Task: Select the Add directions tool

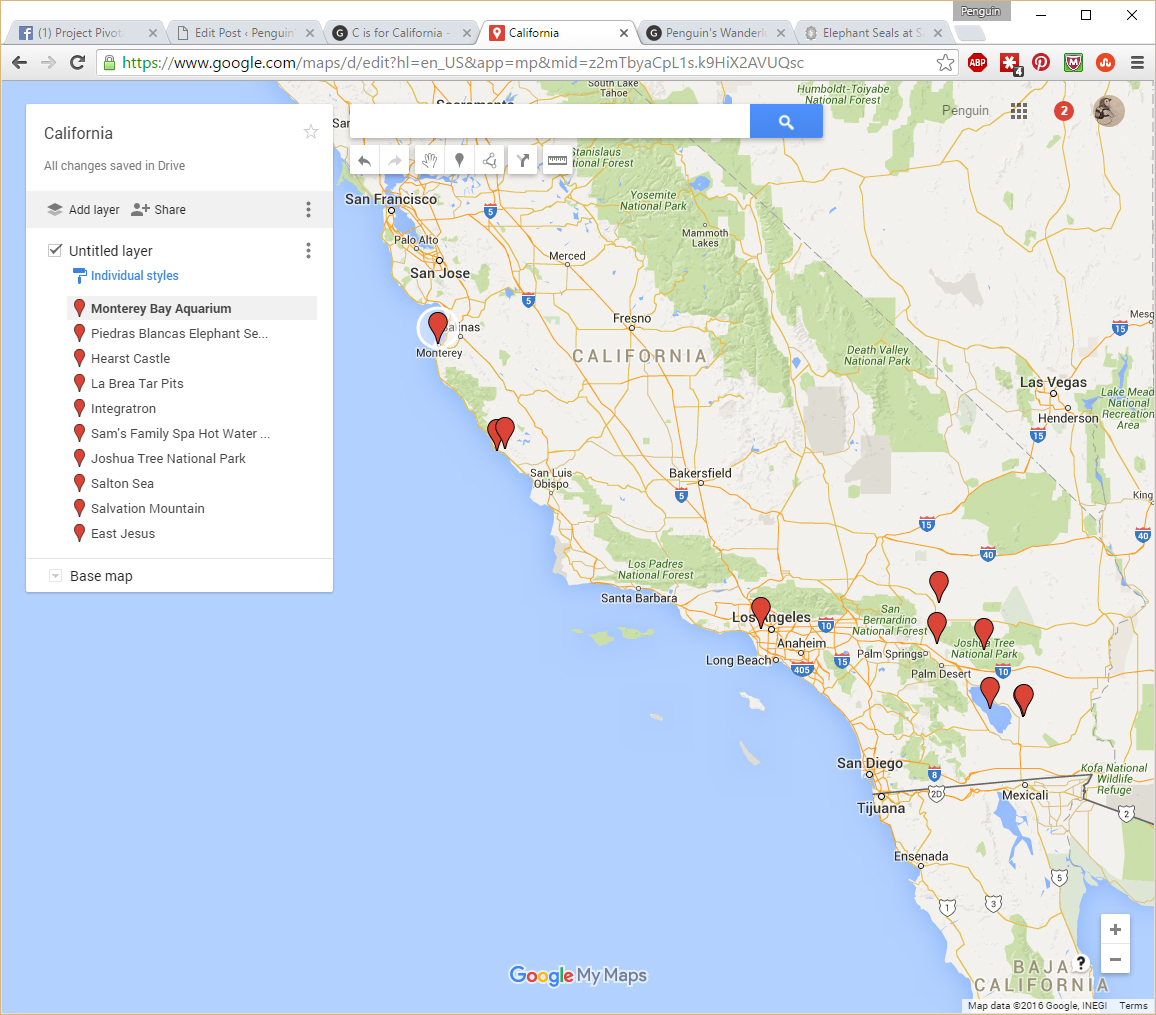Action: click(x=523, y=160)
